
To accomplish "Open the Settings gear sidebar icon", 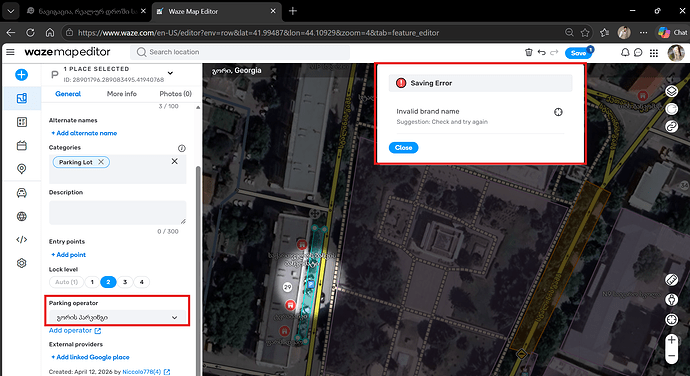I will [x=22, y=263].
